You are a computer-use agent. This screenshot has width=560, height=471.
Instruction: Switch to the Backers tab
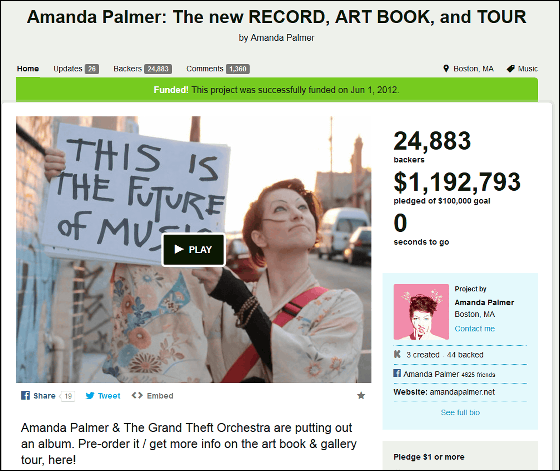pyautogui.click(x=142, y=69)
